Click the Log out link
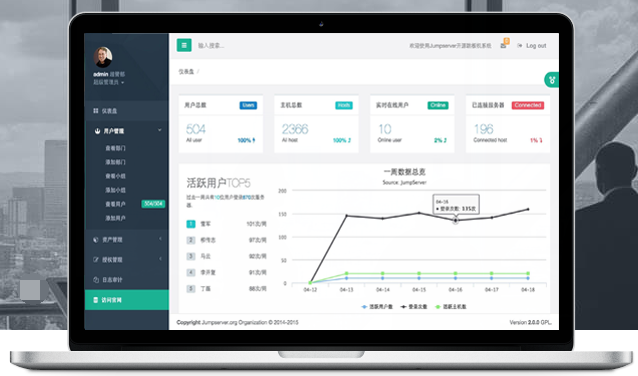The image size is (638, 376). coord(536,46)
